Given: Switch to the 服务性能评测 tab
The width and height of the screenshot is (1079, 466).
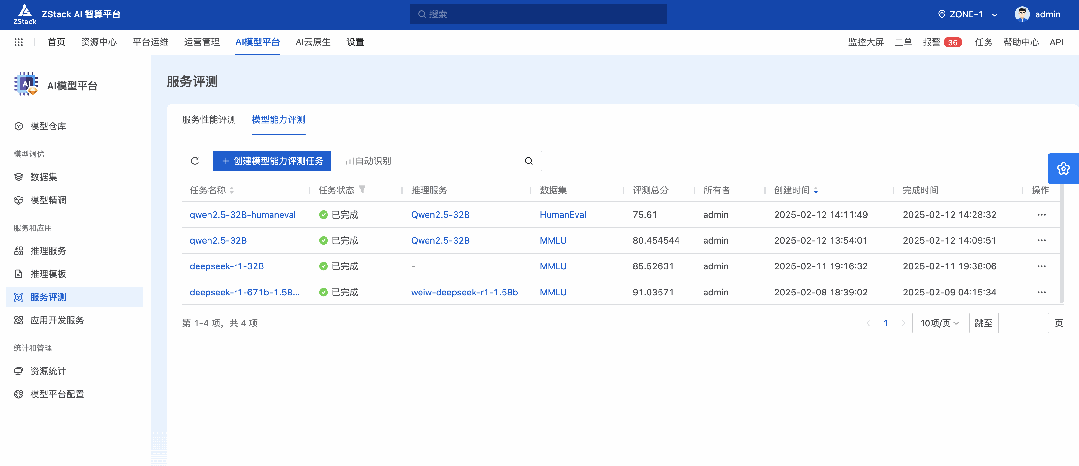Looking at the screenshot, I should click(208, 119).
